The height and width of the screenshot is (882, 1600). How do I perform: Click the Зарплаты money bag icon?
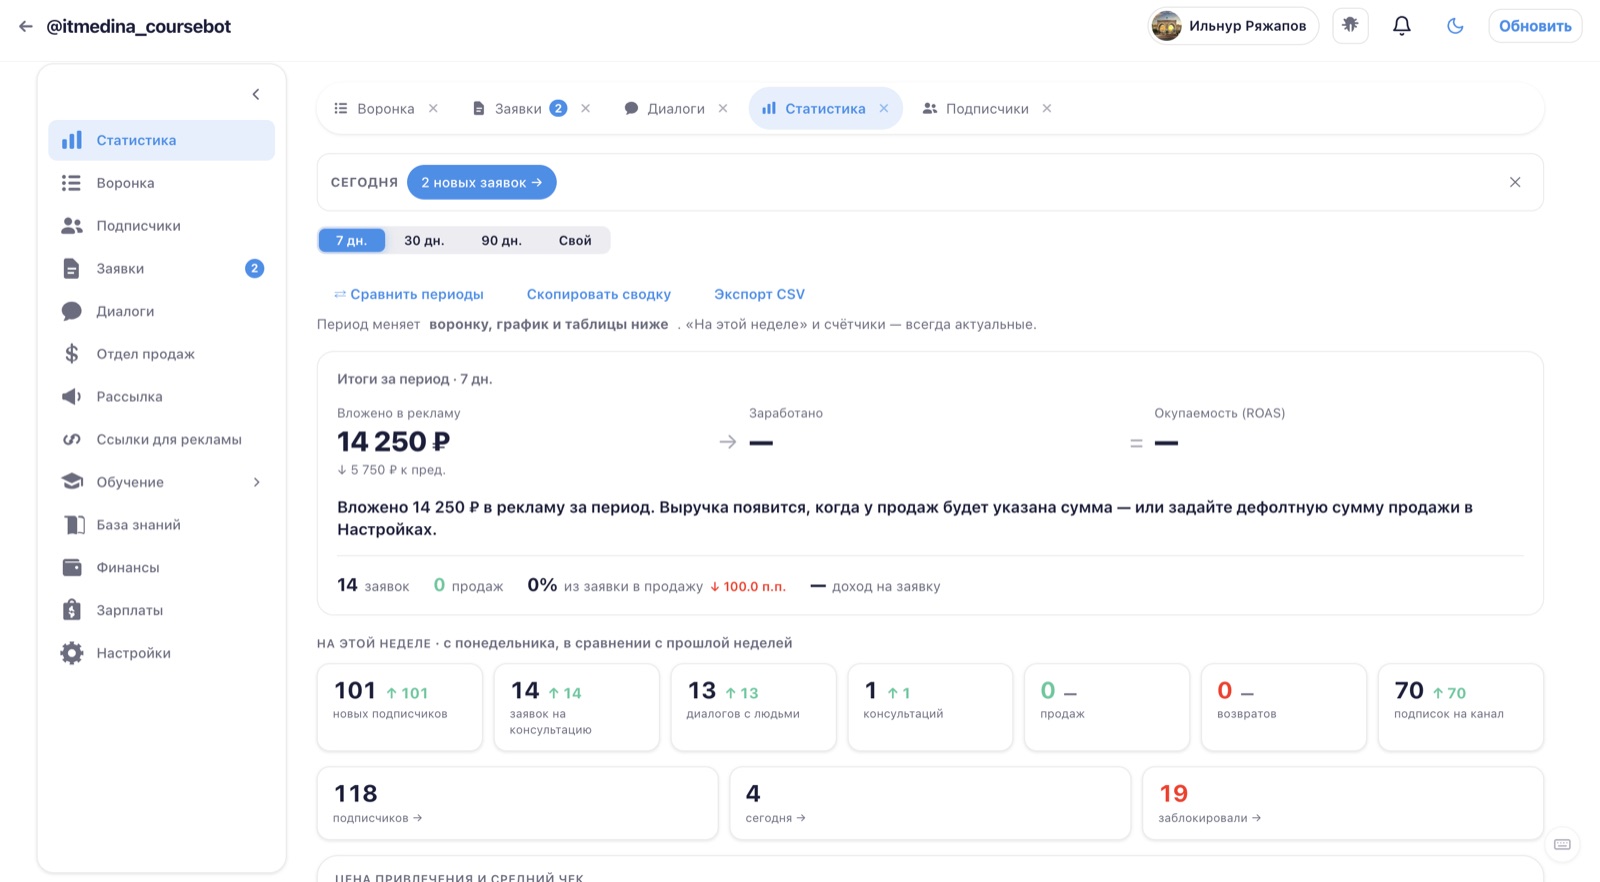71,610
